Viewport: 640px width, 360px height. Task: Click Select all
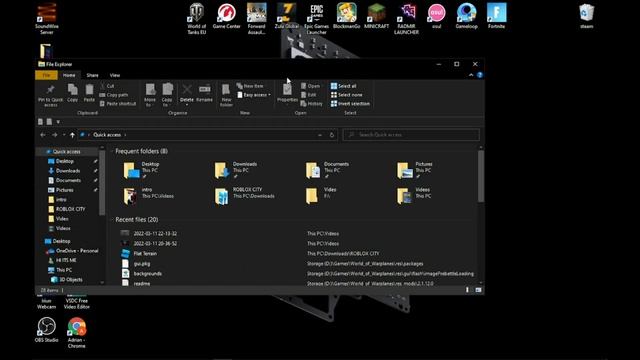pyautogui.click(x=344, y=86)
